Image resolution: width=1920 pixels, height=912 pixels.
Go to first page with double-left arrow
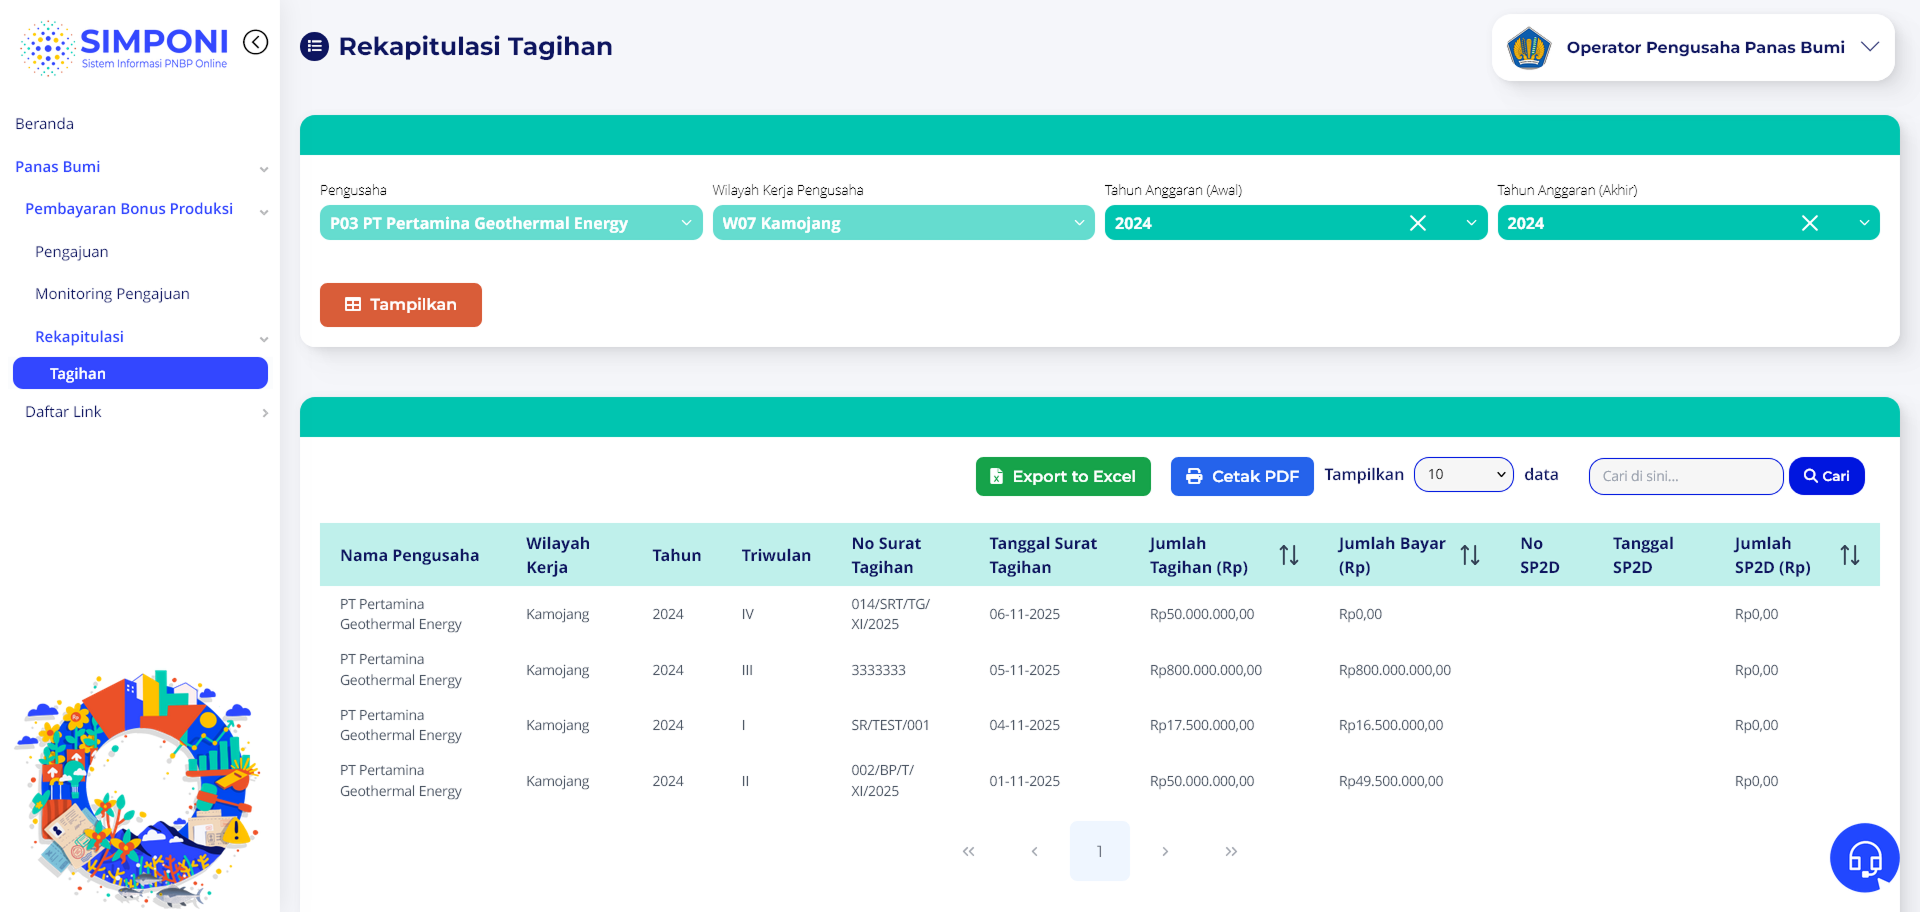click(x=968, y=851)
